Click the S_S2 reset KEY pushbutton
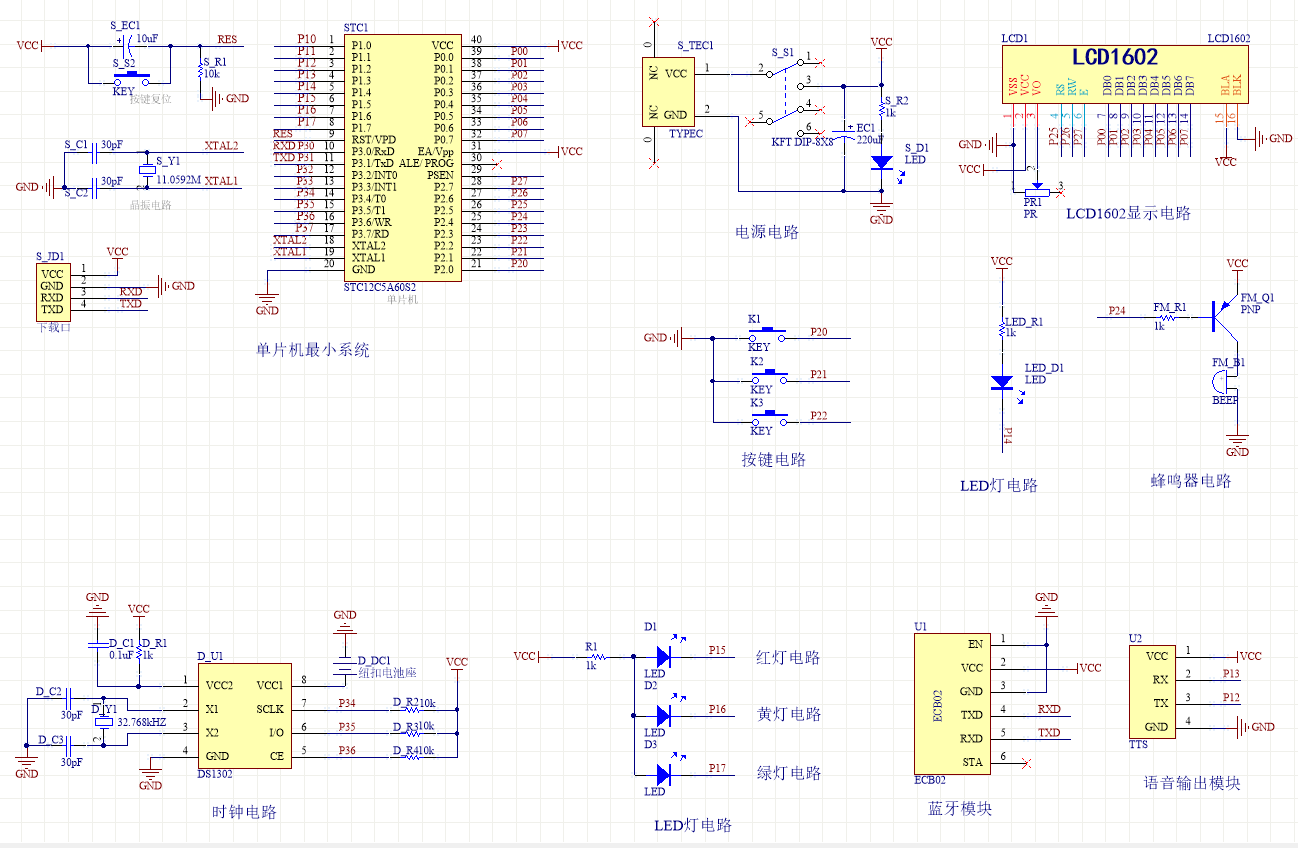Viewport: 1298px width, 848px height. click(x=131, y=79)
